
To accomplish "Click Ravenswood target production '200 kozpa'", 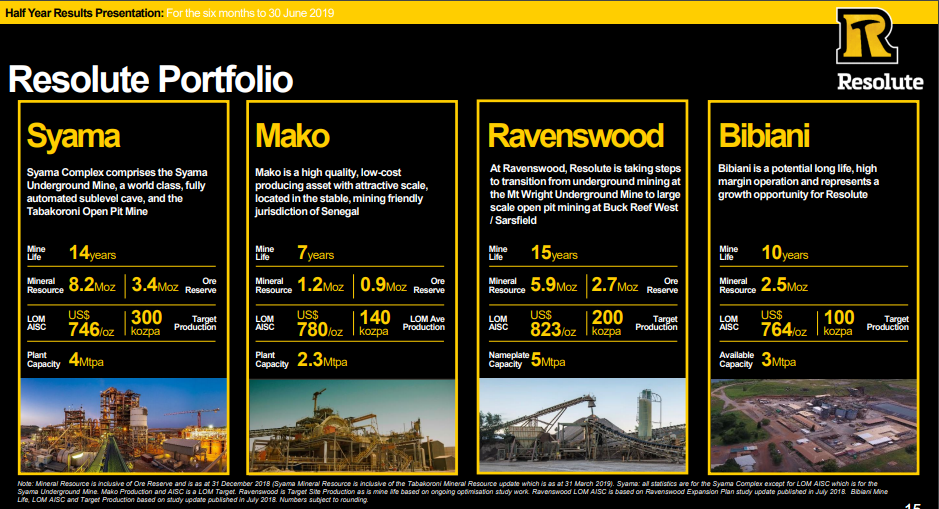I will click(x=607, y=322).
